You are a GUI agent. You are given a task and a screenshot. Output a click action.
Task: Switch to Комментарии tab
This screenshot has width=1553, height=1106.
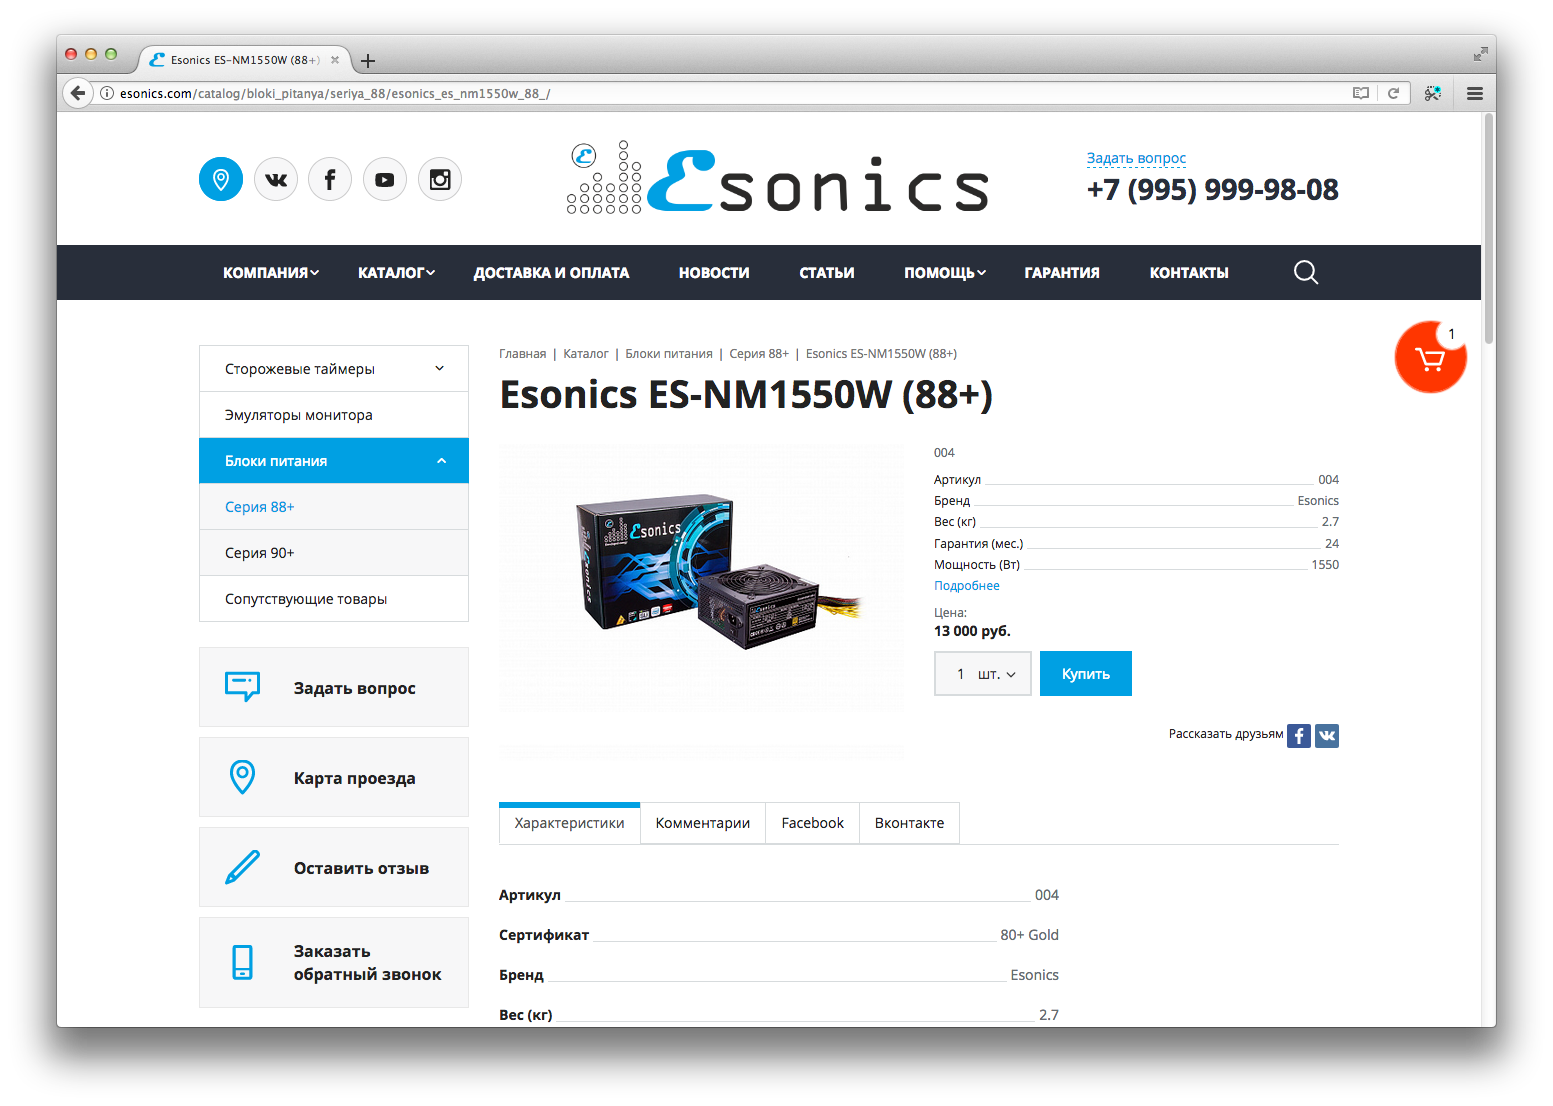tap(703, 823)
